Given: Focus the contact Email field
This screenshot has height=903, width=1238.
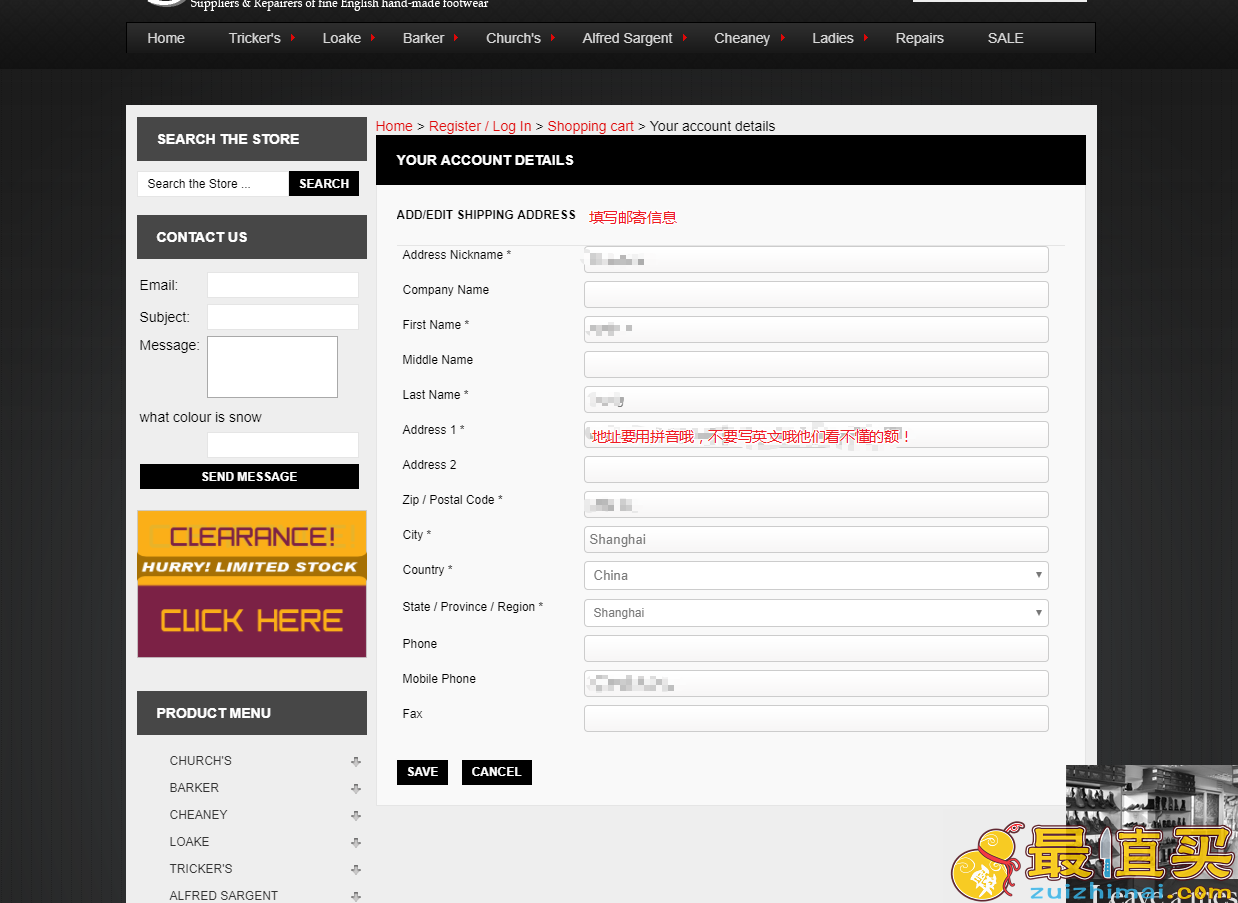Looking at the screenshot, I should pyautogui.click(x=283, y=285).
